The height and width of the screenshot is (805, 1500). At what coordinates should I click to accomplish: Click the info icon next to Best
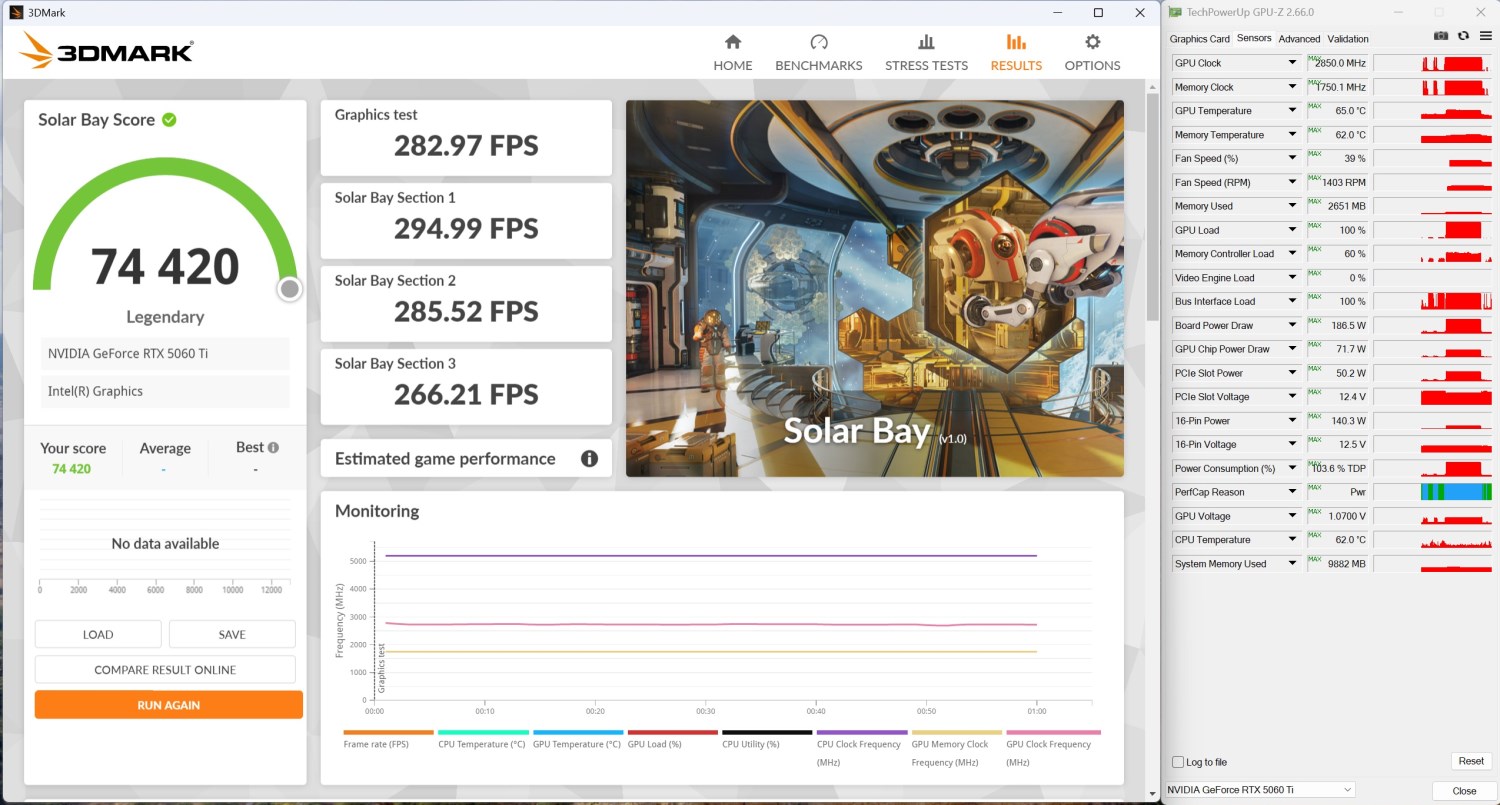click(273, 448)
